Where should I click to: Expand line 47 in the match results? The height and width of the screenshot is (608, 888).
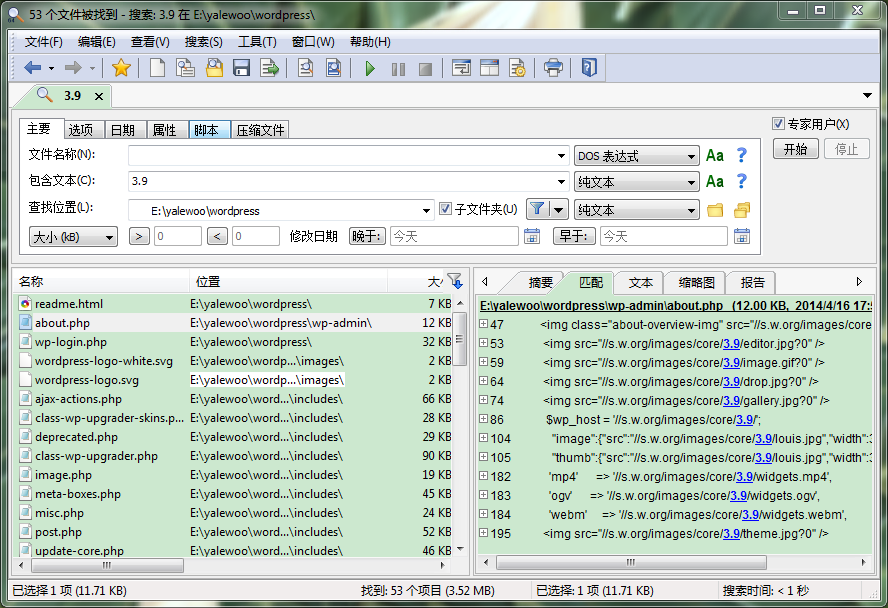[484, 324]
